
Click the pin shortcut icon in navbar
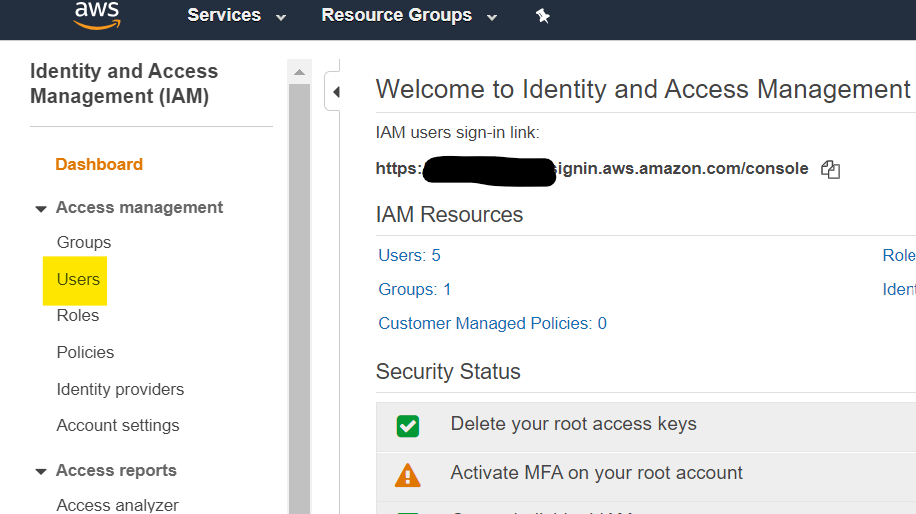(x=543, y=16)
